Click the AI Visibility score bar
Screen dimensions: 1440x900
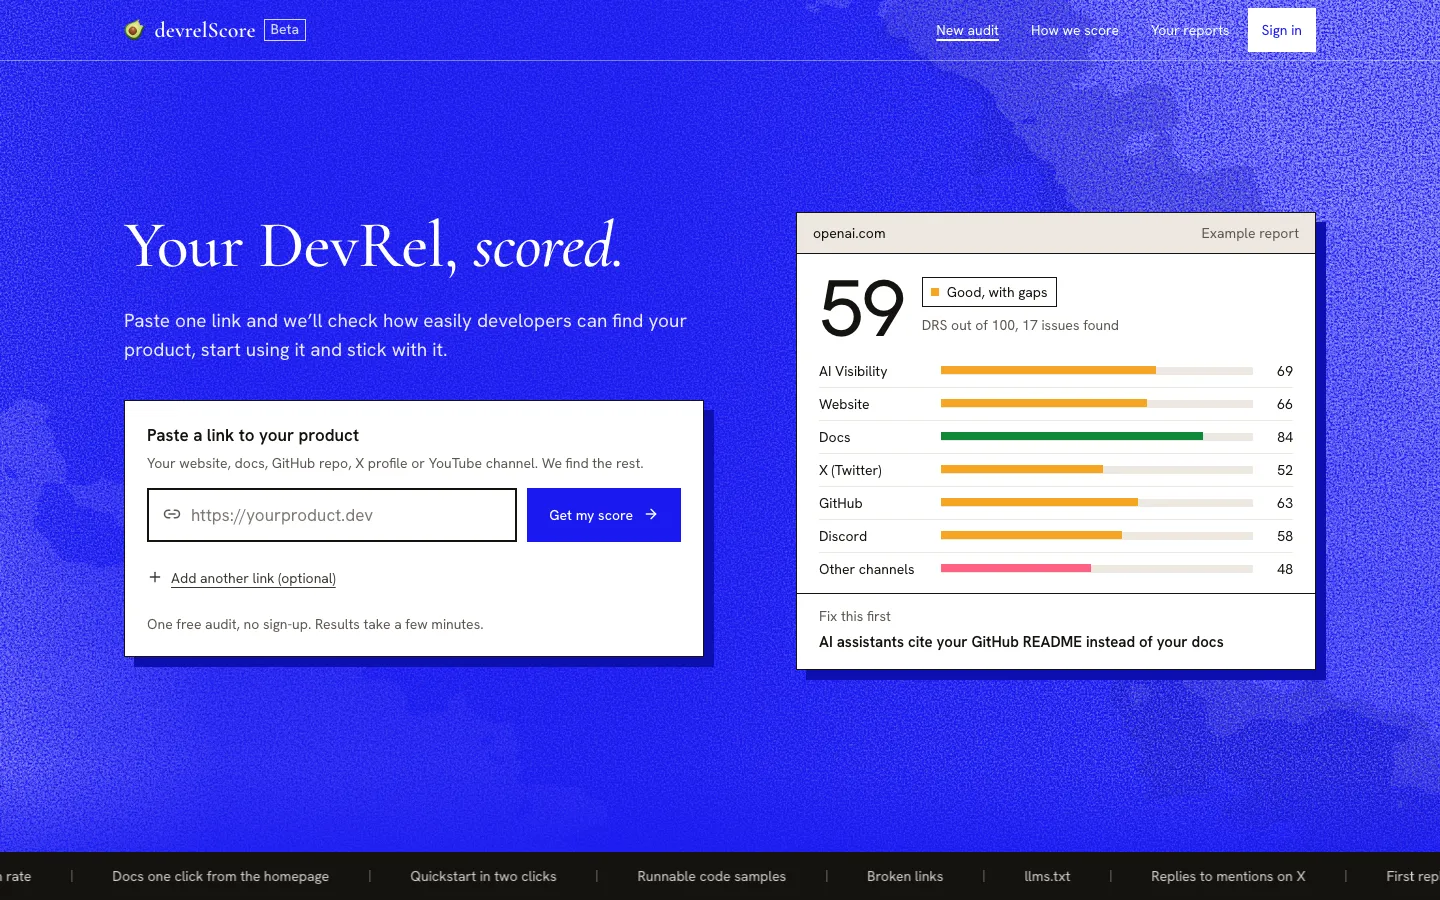click(1097, 370)
